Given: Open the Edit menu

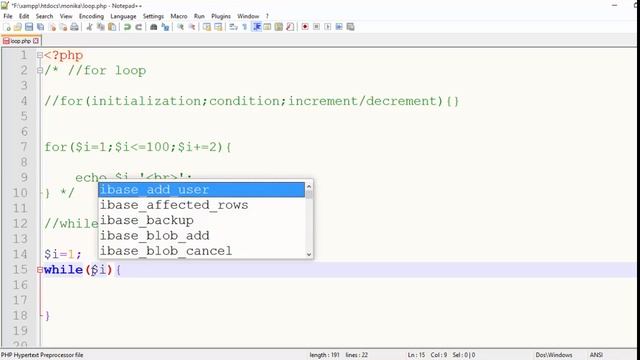Looking at the screenshot, I should (x=24, y=16).
